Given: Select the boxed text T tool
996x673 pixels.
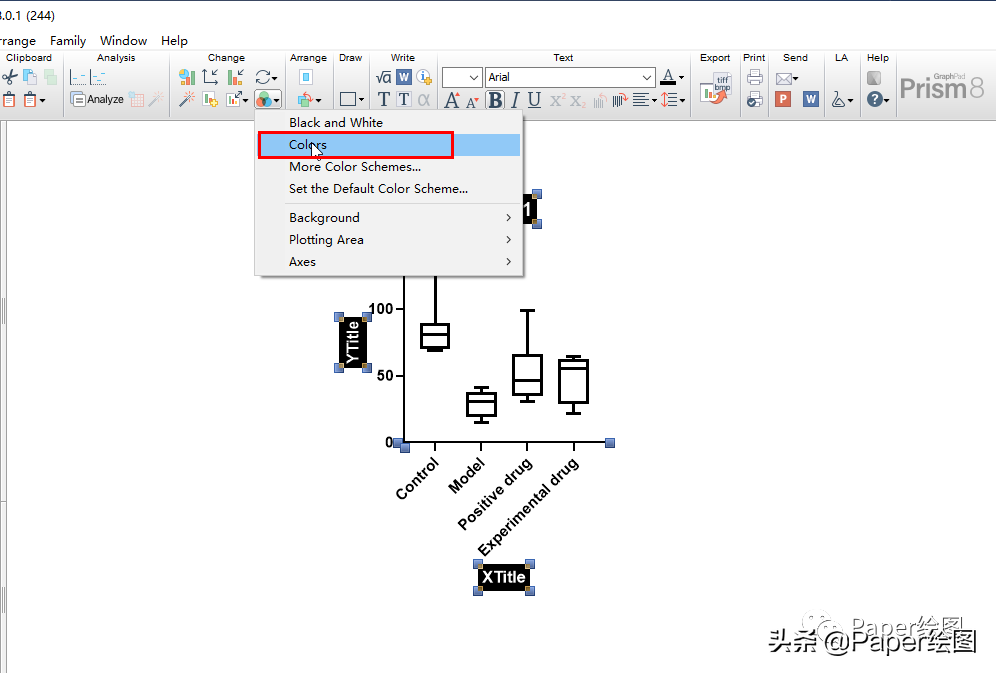Looking at the screenshot, I should 403,100.
